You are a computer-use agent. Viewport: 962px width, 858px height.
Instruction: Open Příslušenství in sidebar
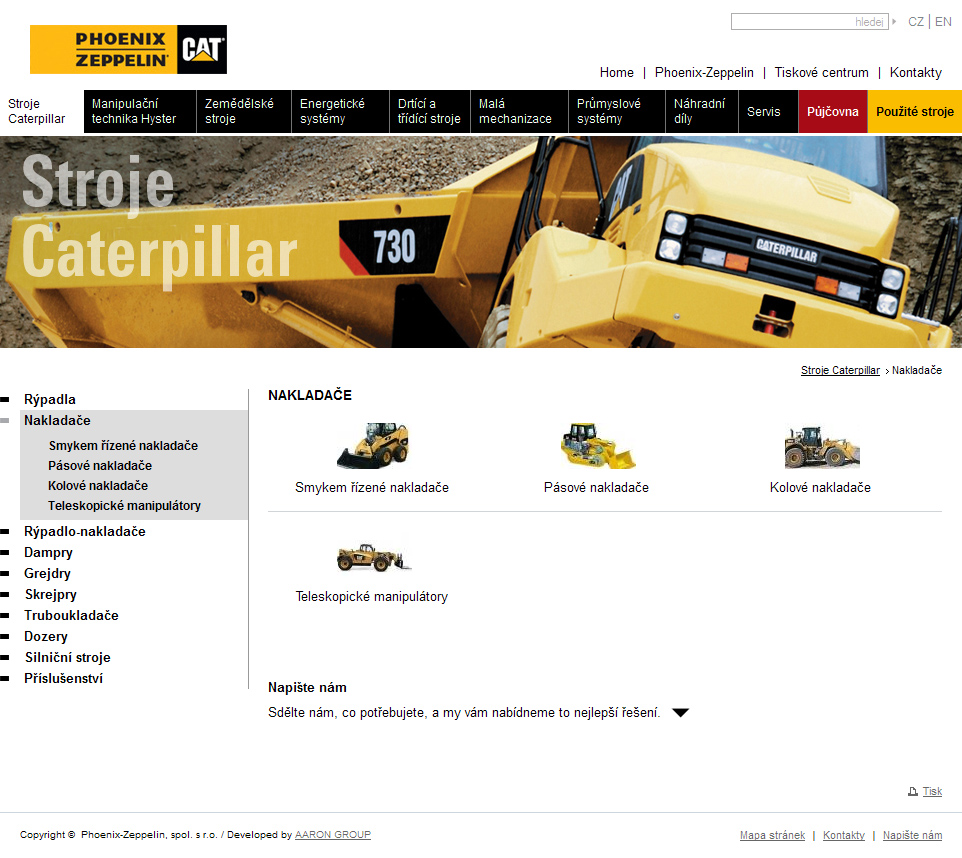tap(63, 678)
